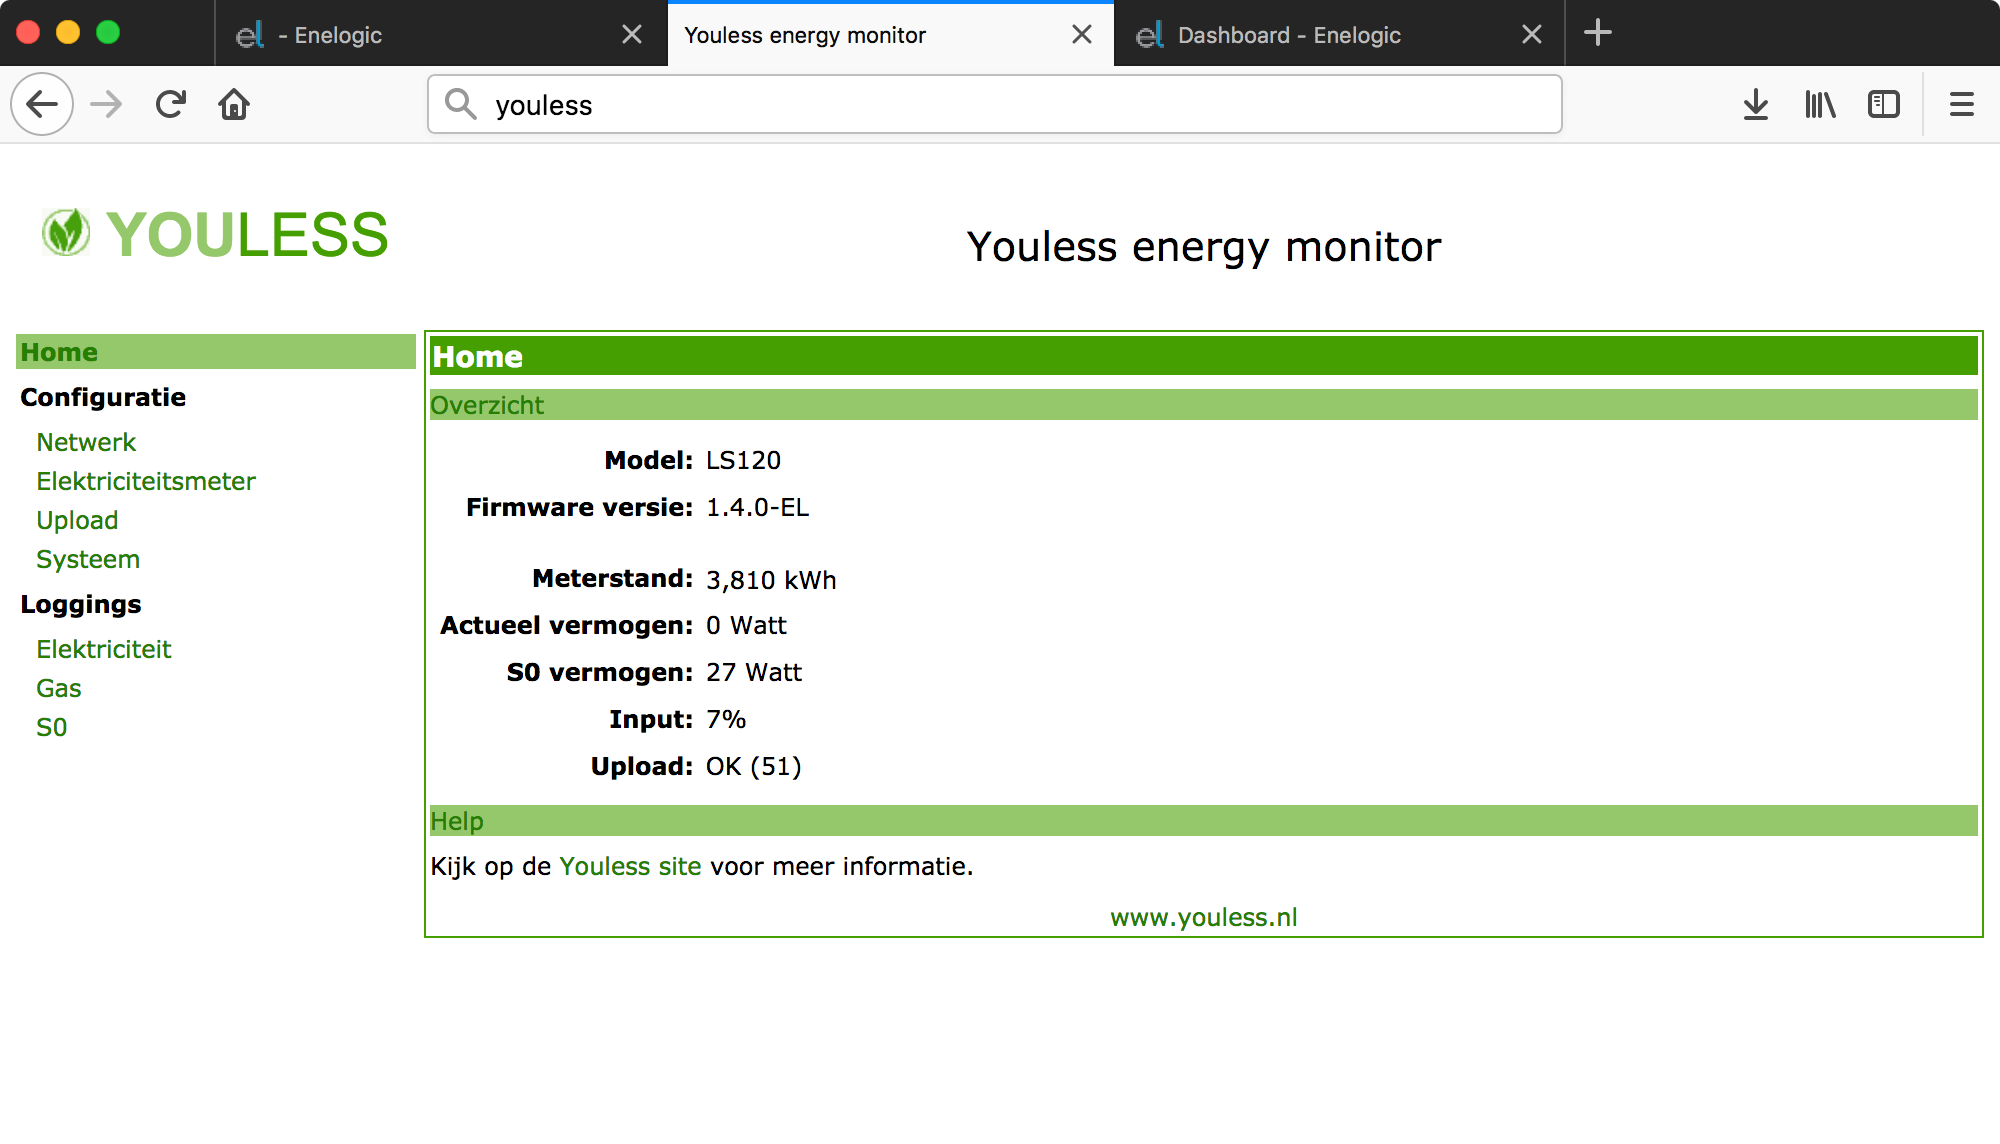Open the www.youless.nl footer link
The image size is (2000, 1144).
(x=1204, y=917)
